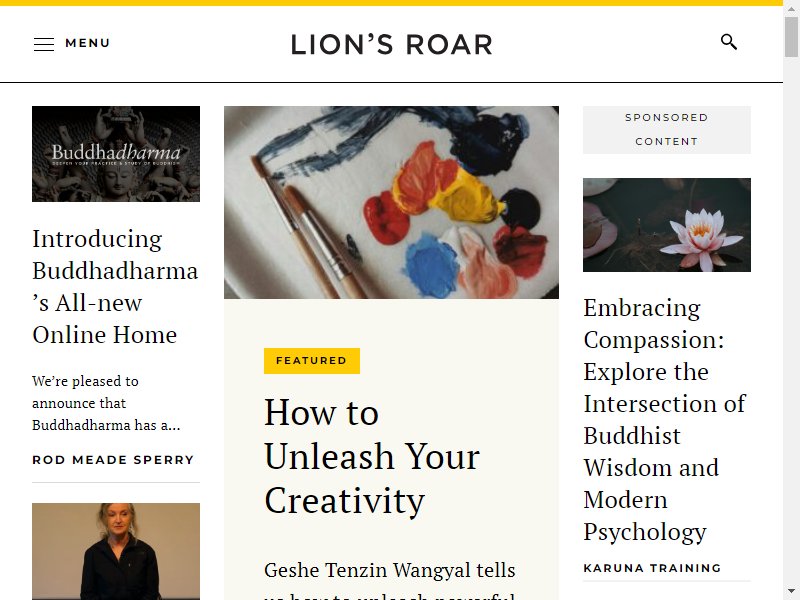Screen dimensions: 800x600
Task: Go to the Lion's Roar home logo
Action: point(392,44)
